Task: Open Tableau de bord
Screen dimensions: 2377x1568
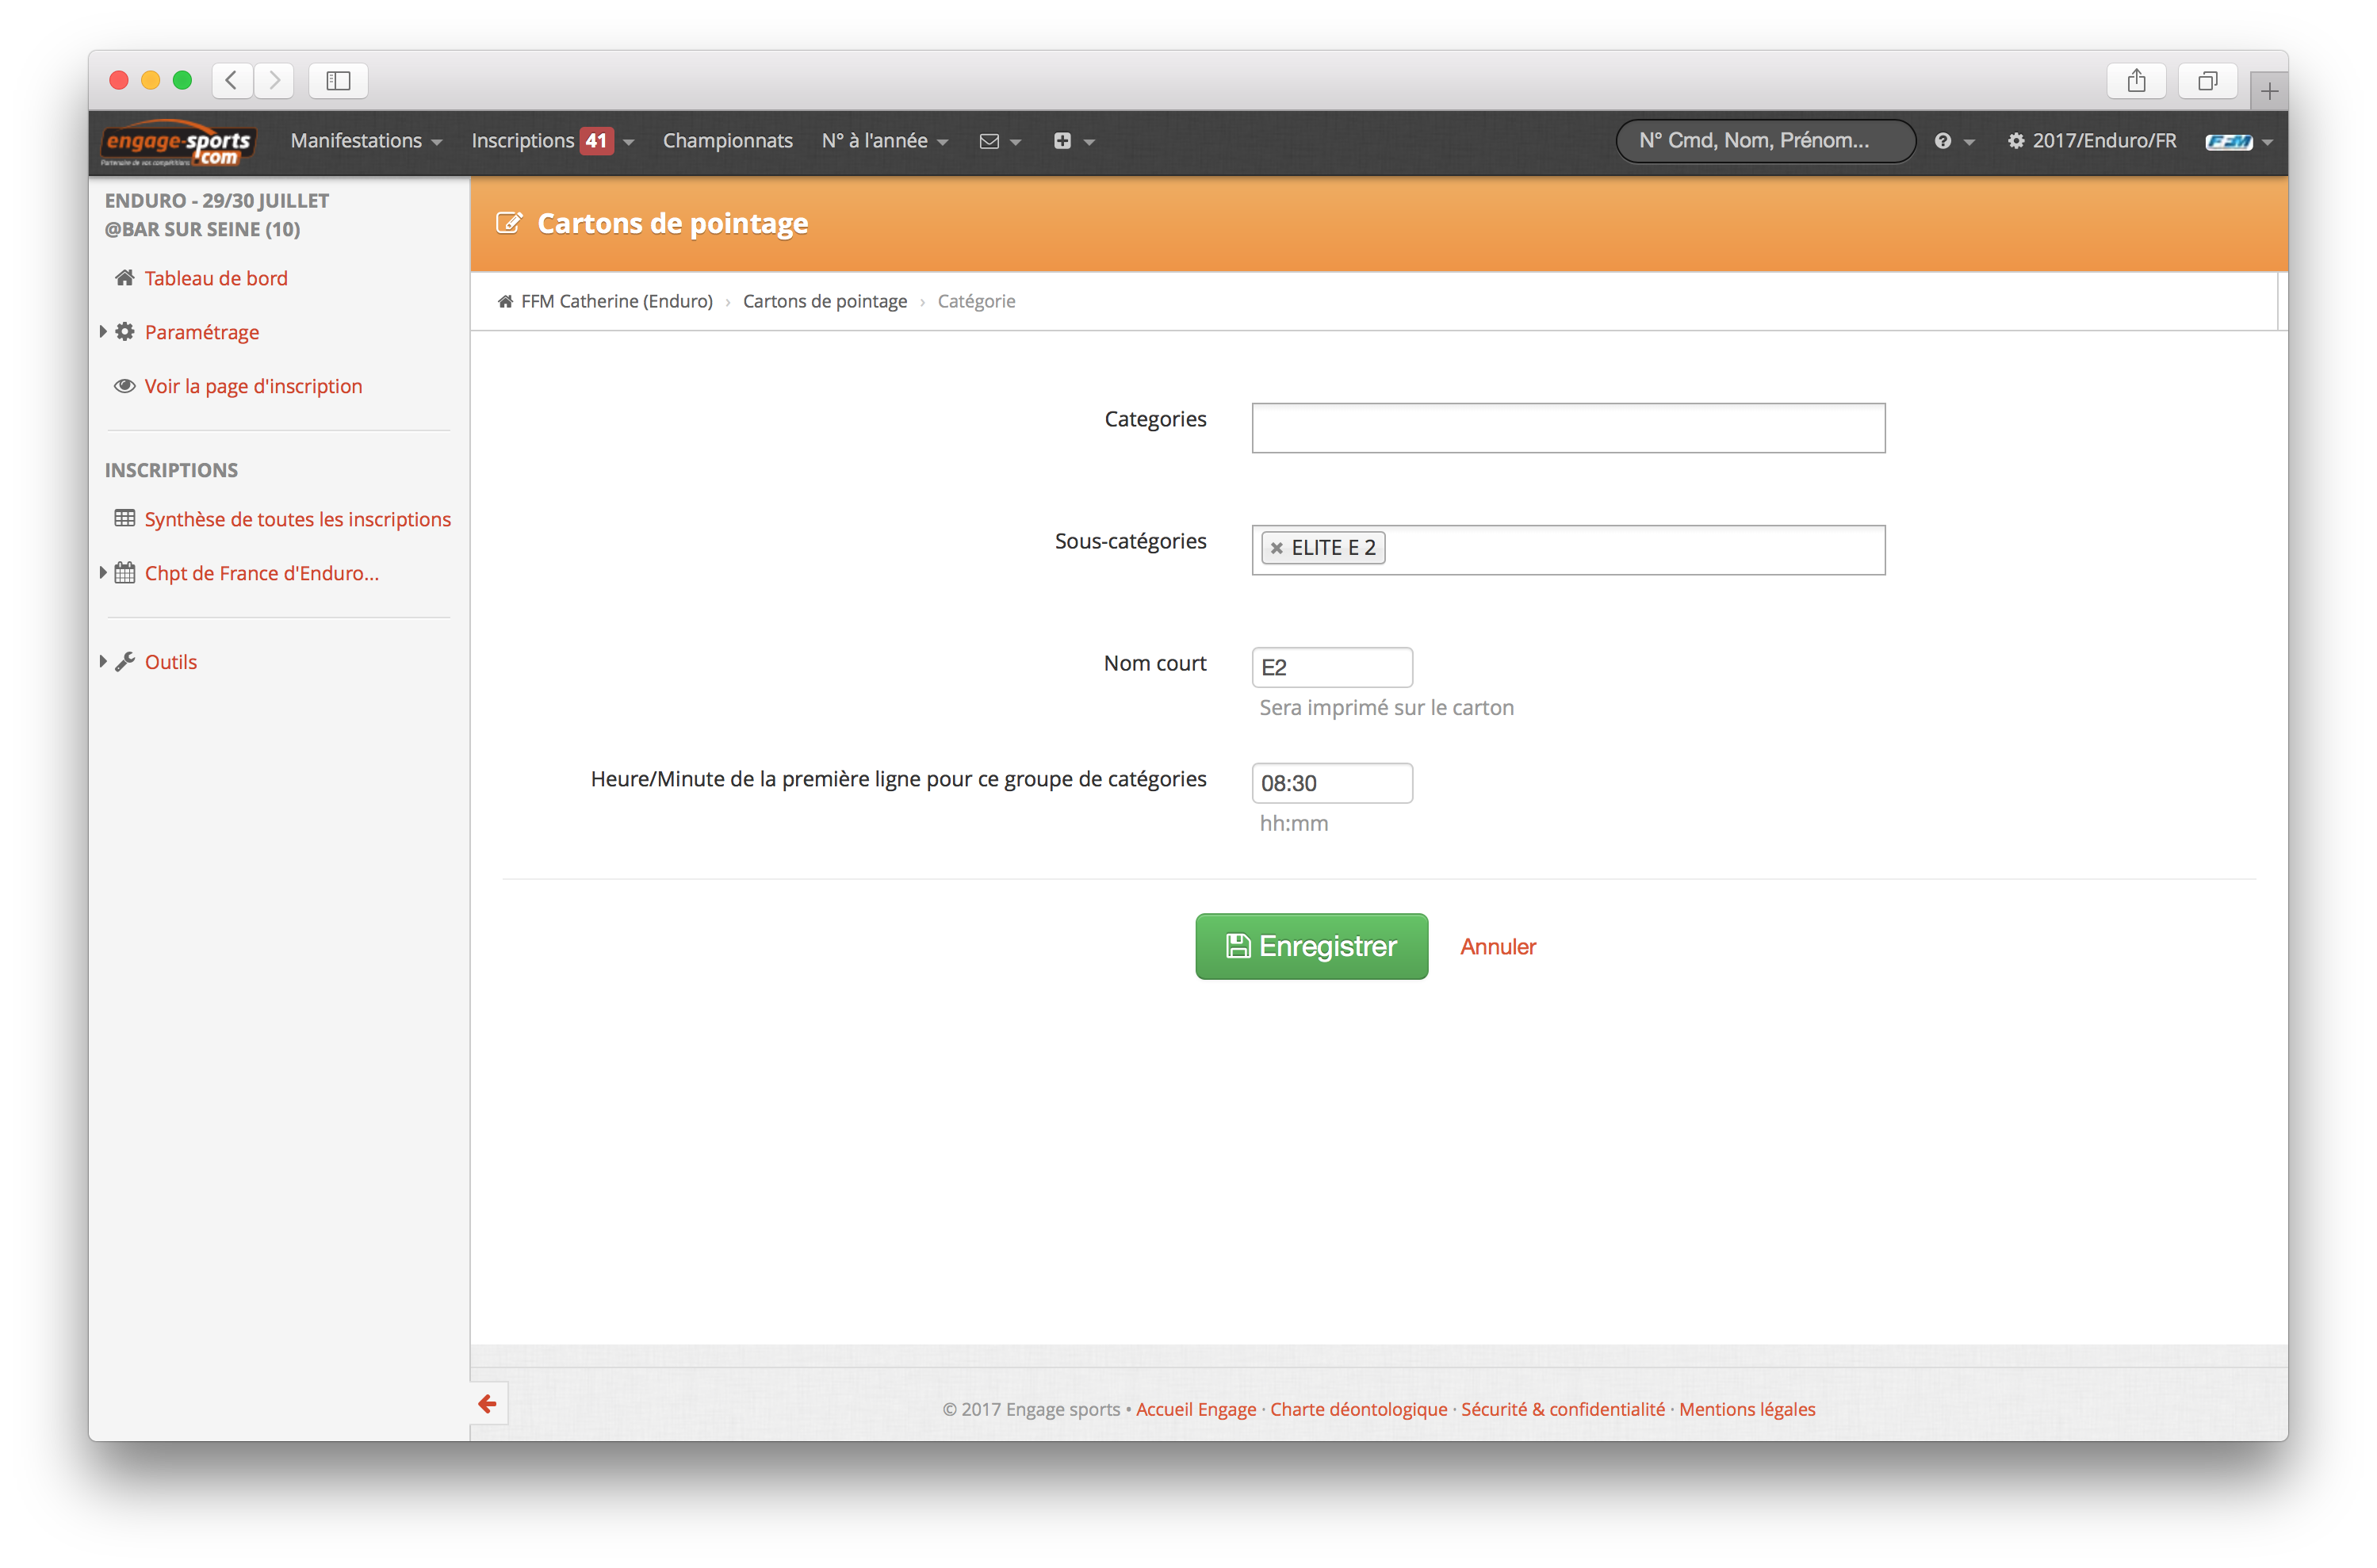Action: click(x=216, y=278)
